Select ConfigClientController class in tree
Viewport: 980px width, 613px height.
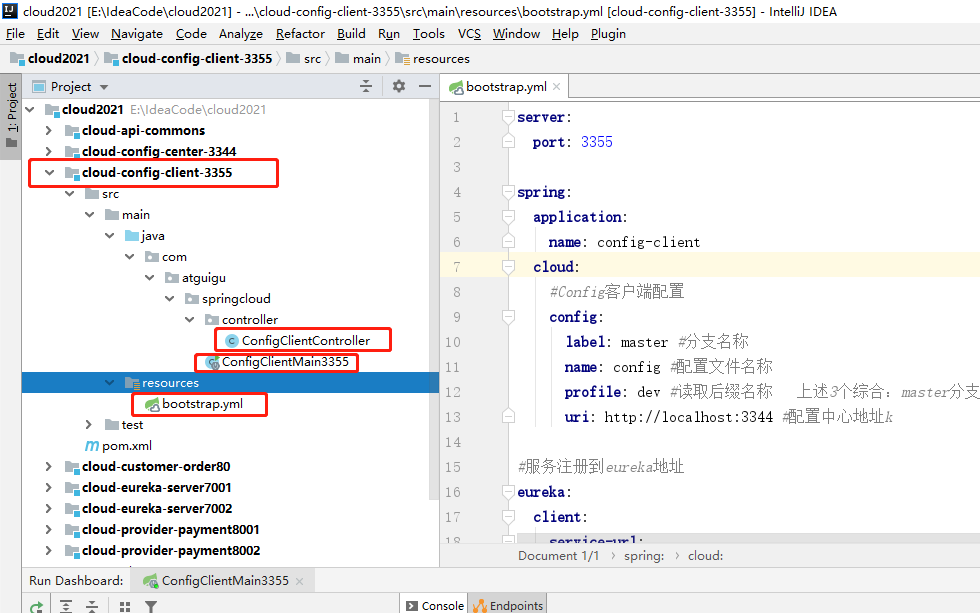pos(306,341)
